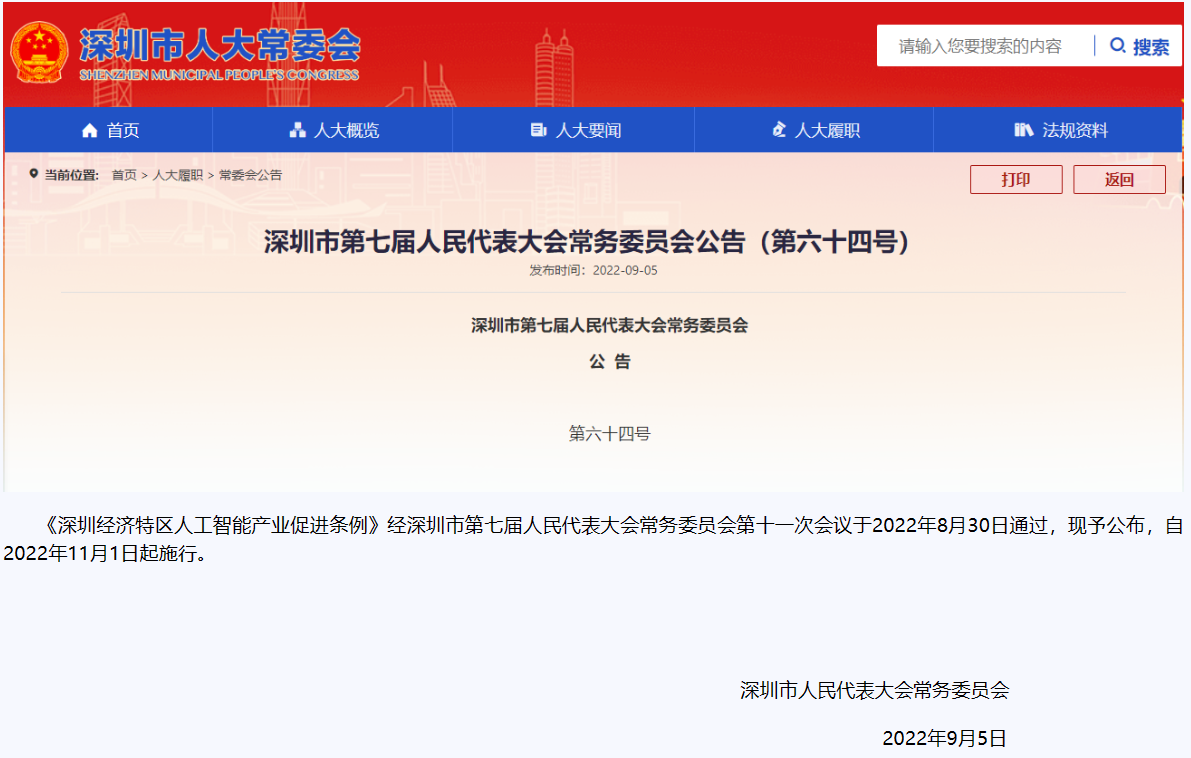Click the 当前位置 label
The image size is (1191, 758).
point(71,175)
